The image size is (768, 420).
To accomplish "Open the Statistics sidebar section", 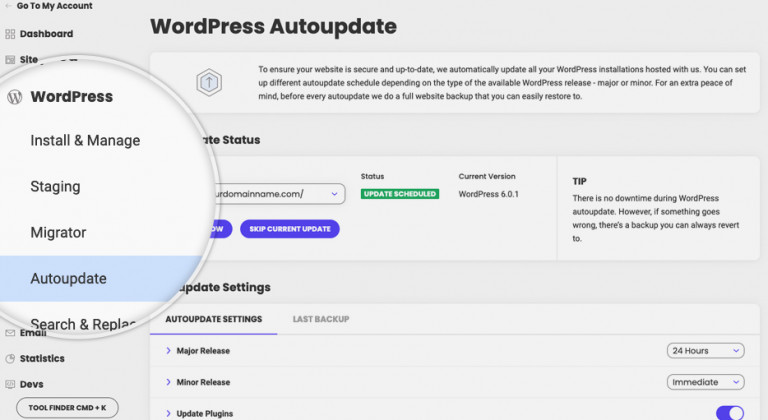I will 42,359.
